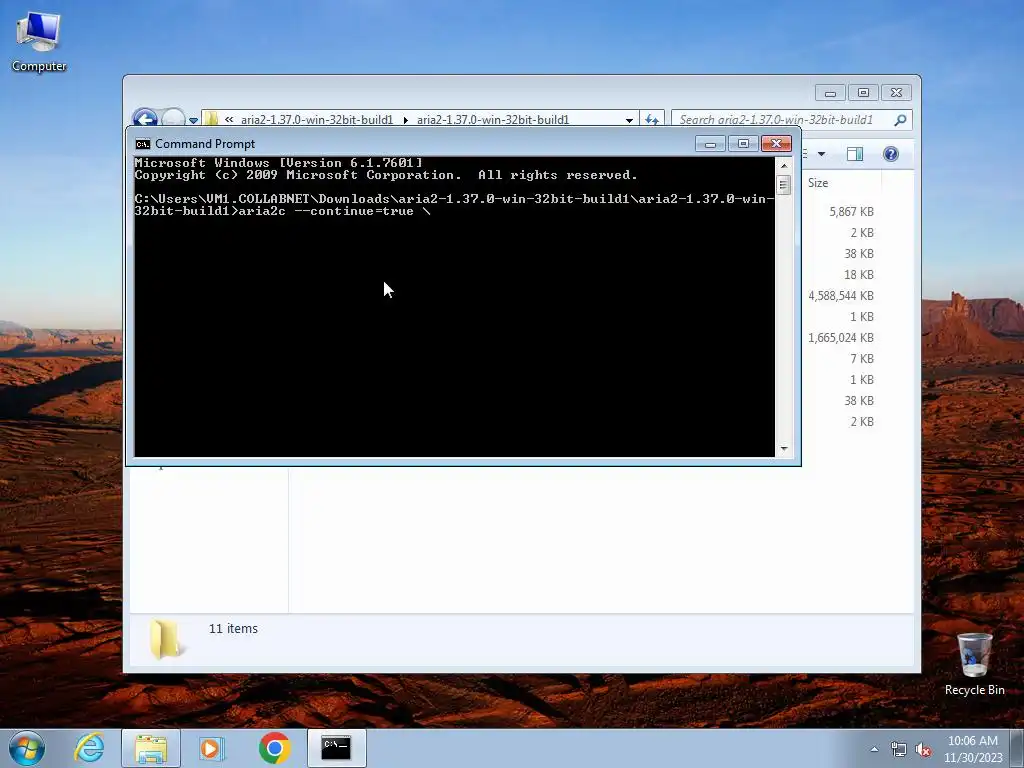Launch Google Chrome from taskbar
Screen dimensions: 1024x768
pyautogui.click(x=274, y=748)
